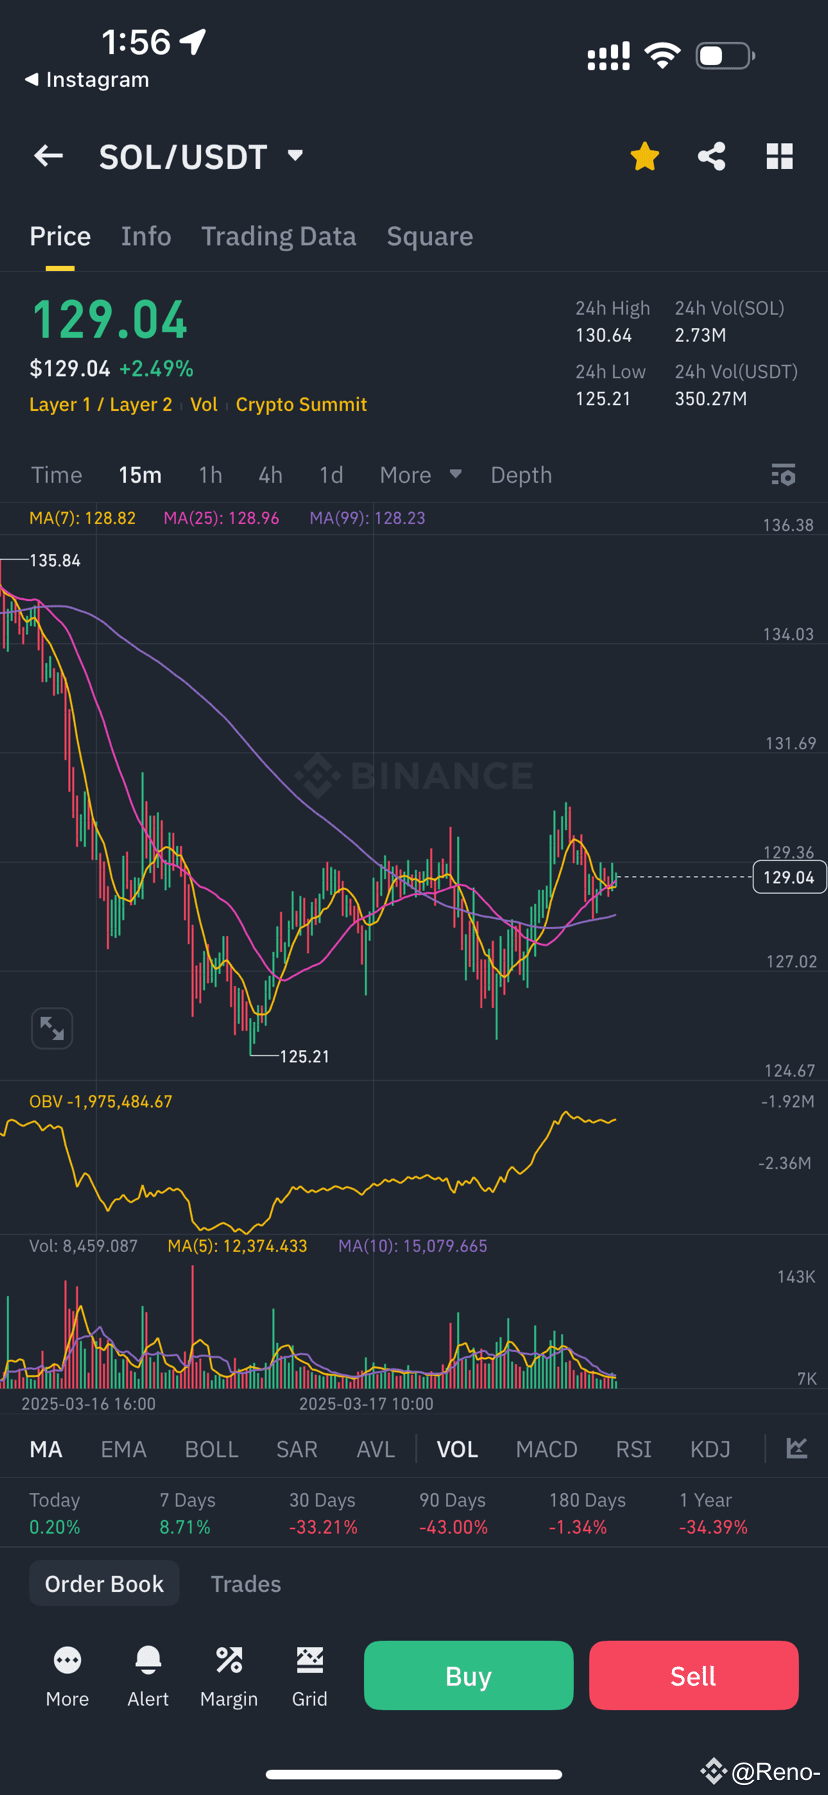
Task: Tap the MA(7): 128.82 label
Action: [82, 518]
